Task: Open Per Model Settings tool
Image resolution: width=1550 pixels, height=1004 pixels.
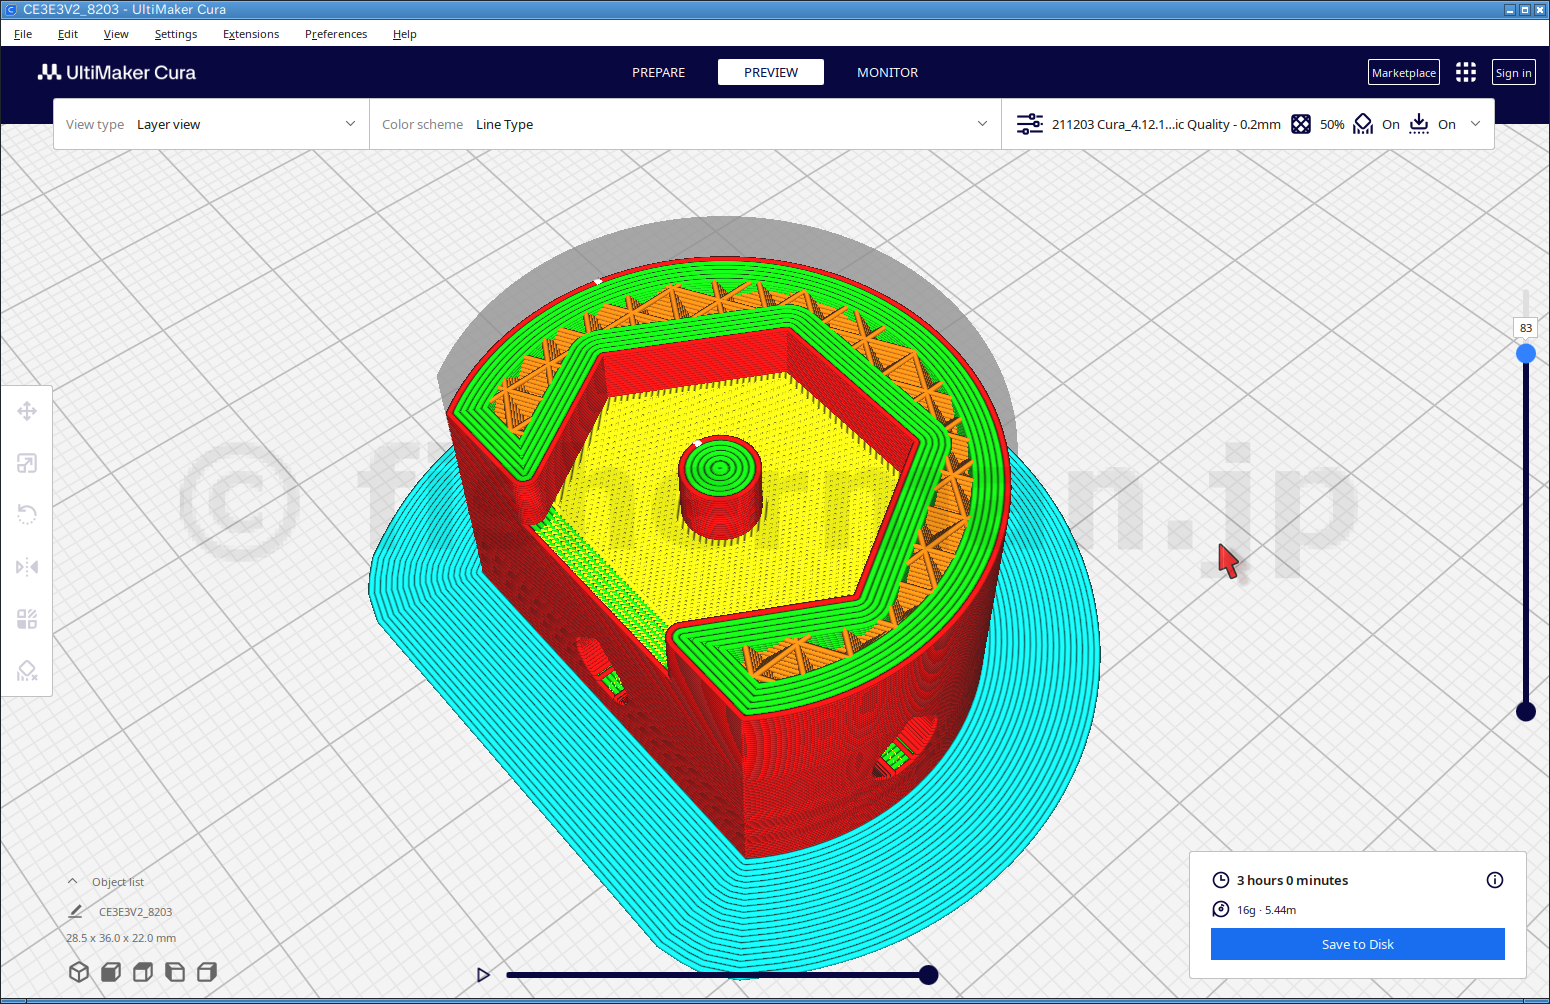Action: point(27,619)
